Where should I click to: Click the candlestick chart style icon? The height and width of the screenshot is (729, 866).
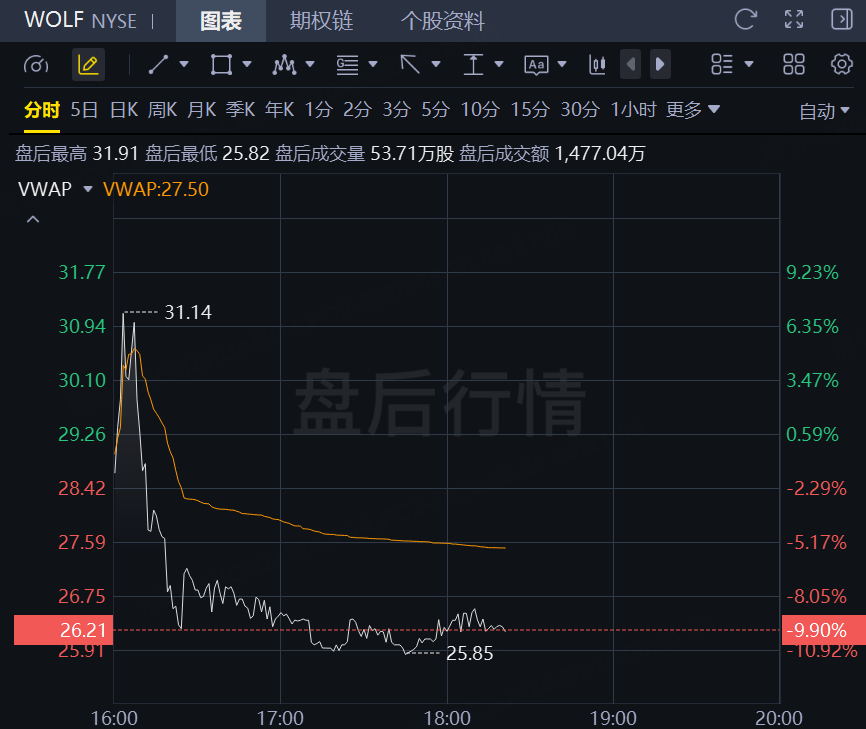(x=597, y=65)
